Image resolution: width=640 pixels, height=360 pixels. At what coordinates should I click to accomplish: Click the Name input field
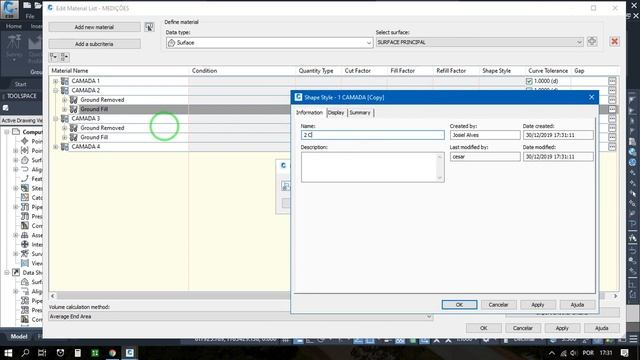click(373, 135)
